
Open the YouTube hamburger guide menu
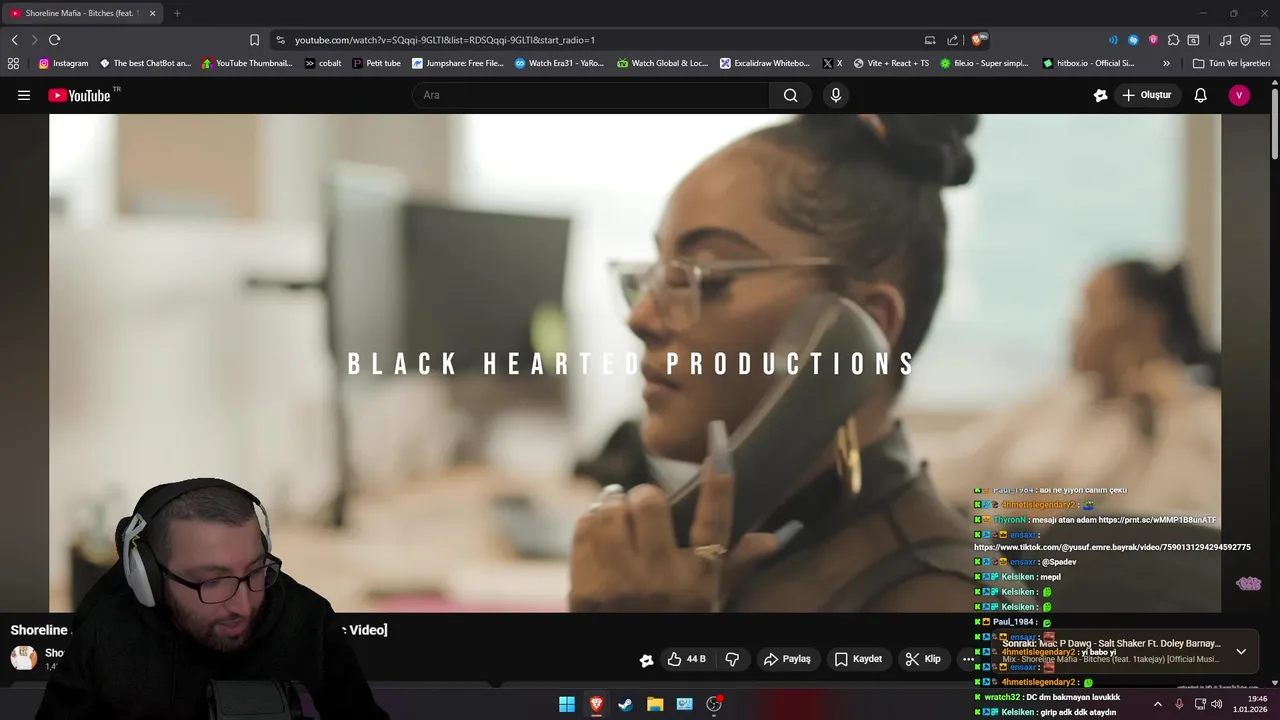click(x=24, y=95)
